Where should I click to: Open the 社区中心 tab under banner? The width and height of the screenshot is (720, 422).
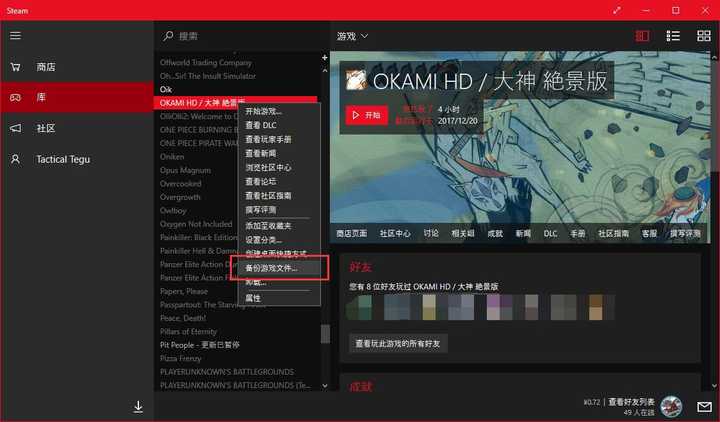395,234
